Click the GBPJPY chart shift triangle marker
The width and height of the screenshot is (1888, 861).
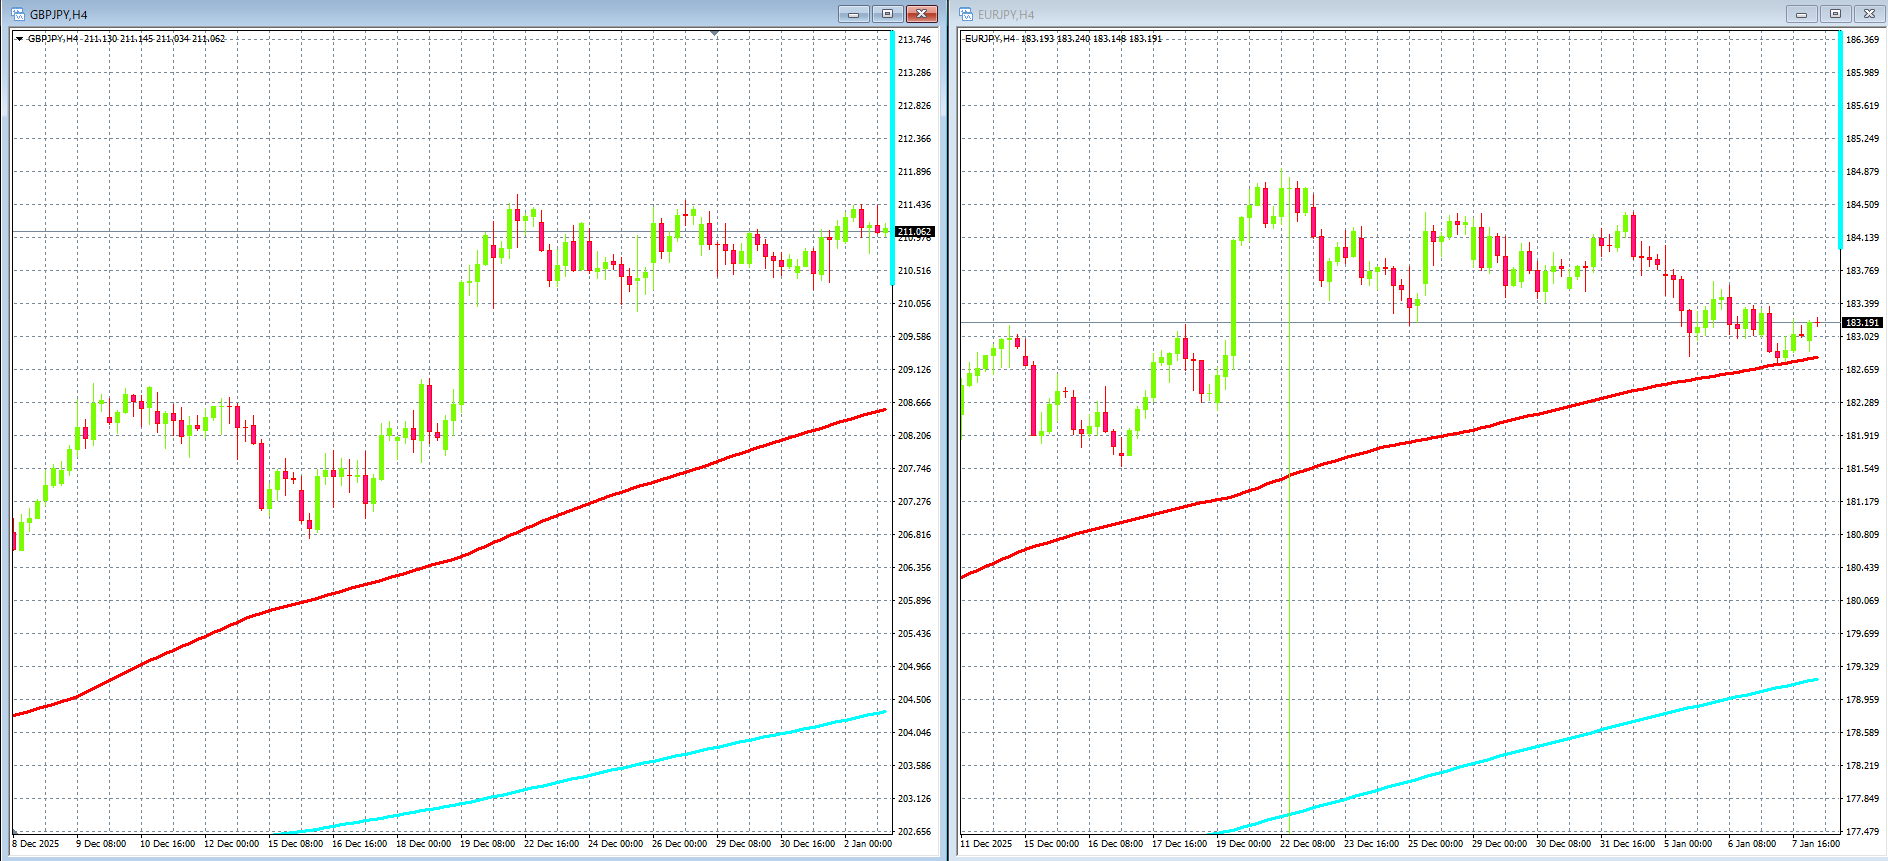click(714, 34)
